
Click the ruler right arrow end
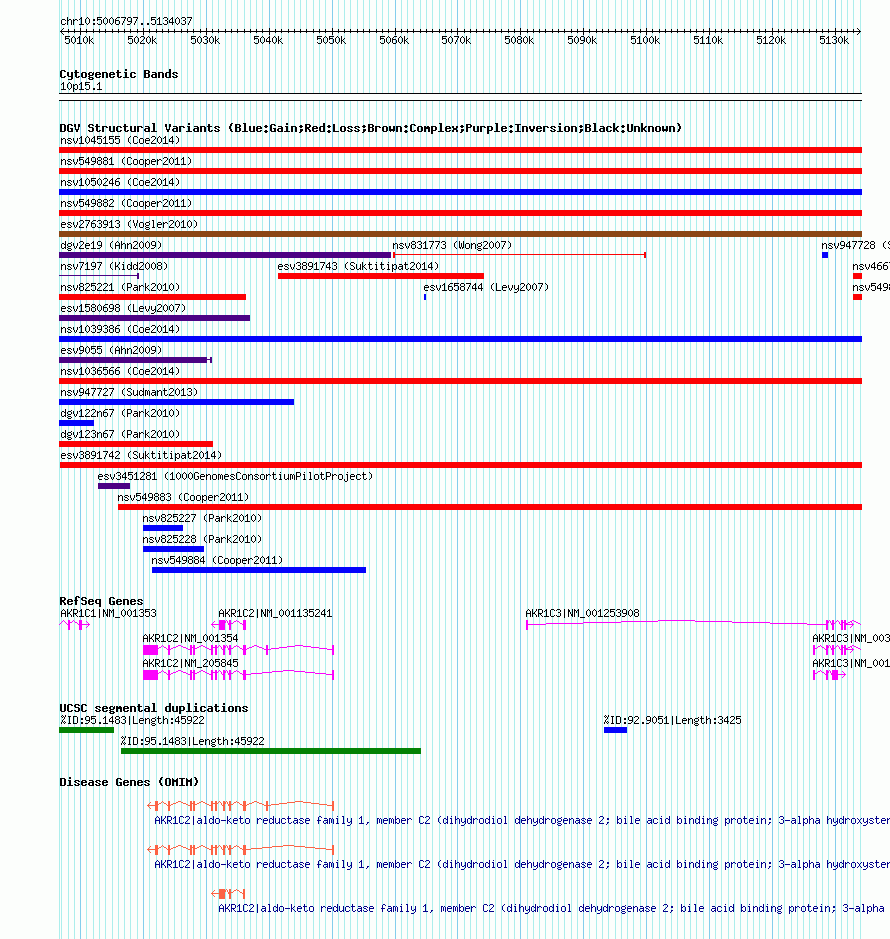[858, 31]
